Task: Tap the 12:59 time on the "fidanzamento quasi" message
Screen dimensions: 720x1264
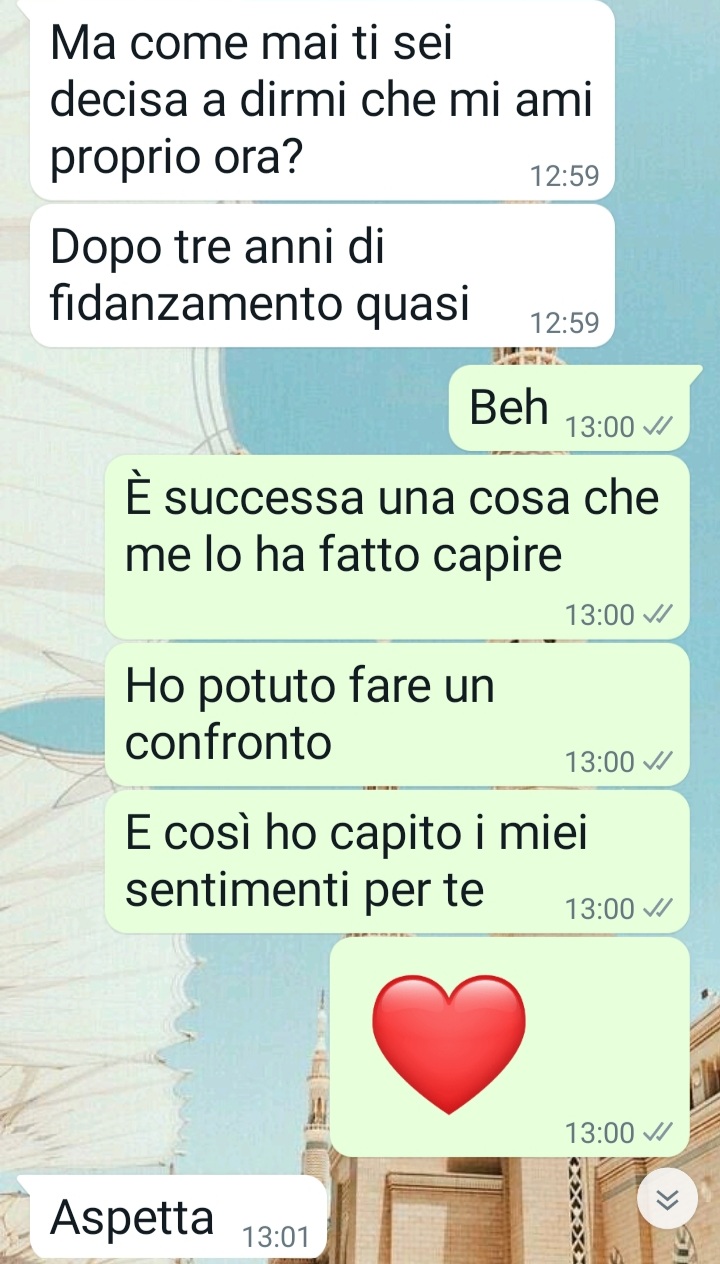Action: pos(565,323)
